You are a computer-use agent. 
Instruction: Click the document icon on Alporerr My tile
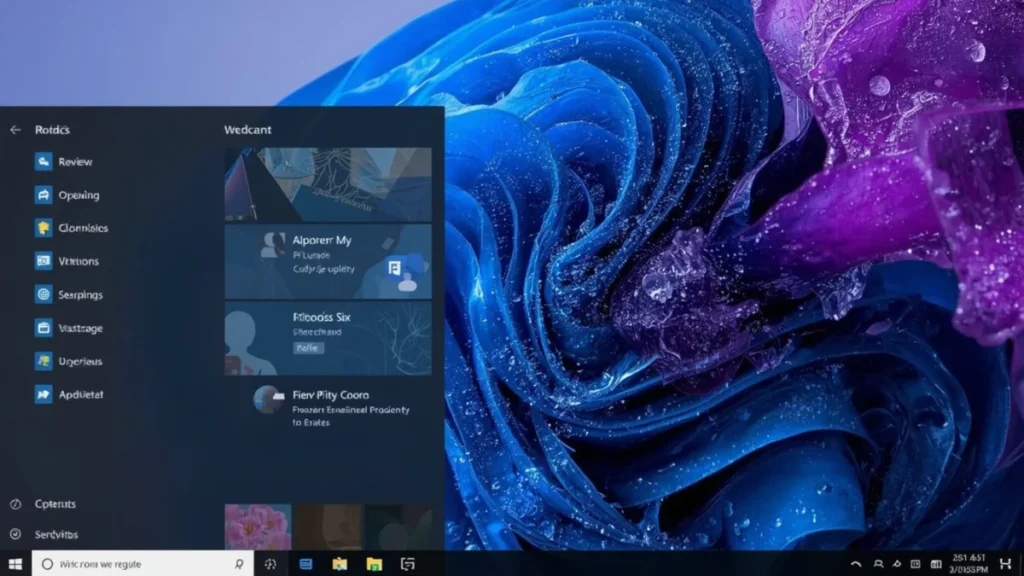[x=394, y=268]
